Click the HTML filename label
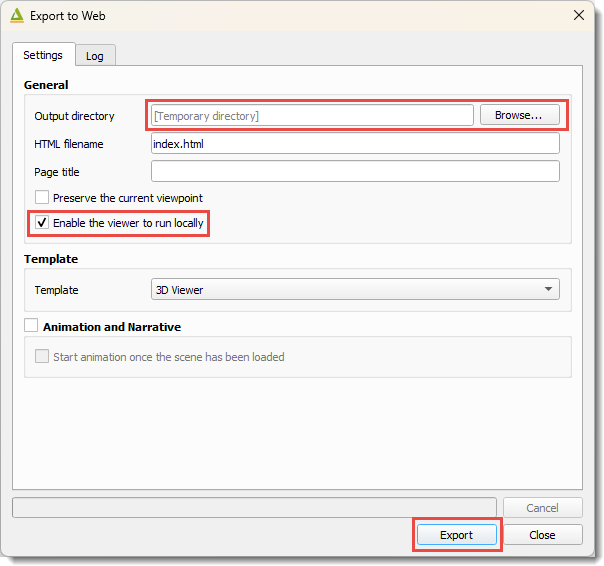 [x=69, y=144]
